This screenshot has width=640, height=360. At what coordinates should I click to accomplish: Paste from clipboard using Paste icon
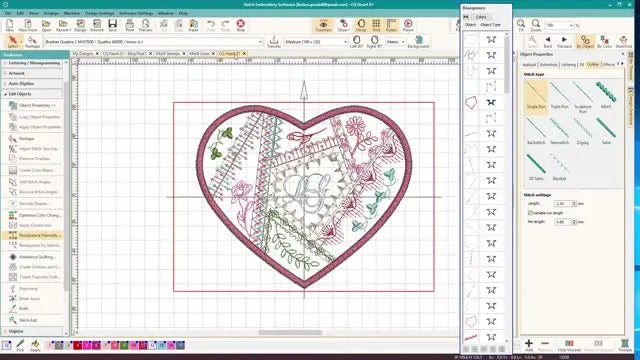(193, 25)
